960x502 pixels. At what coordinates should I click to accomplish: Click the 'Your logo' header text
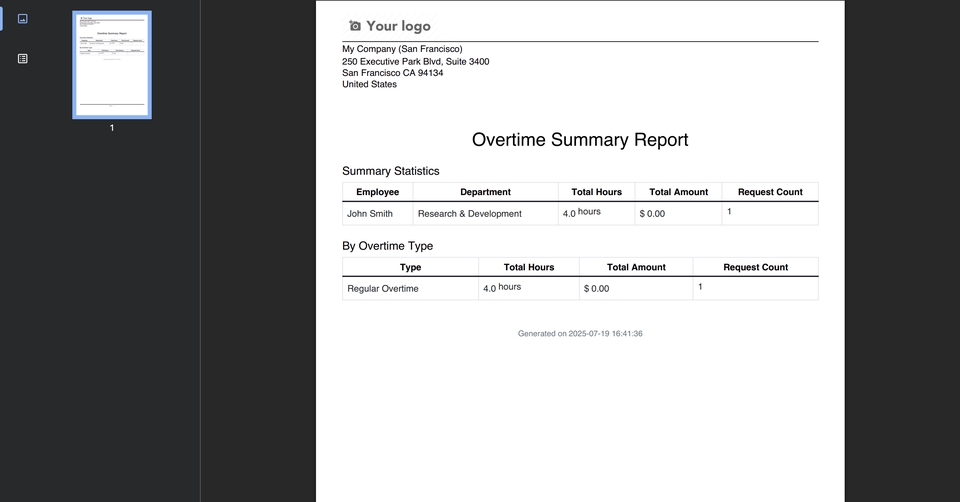pyautogui.click(x=398, y=26)
